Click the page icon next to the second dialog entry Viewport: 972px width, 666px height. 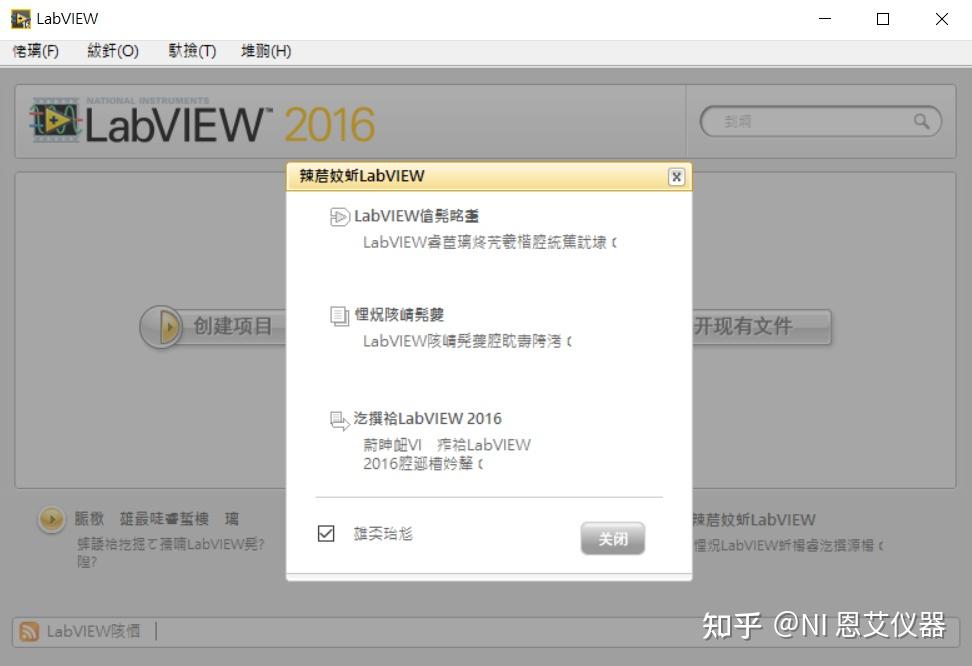click(340, 314)
